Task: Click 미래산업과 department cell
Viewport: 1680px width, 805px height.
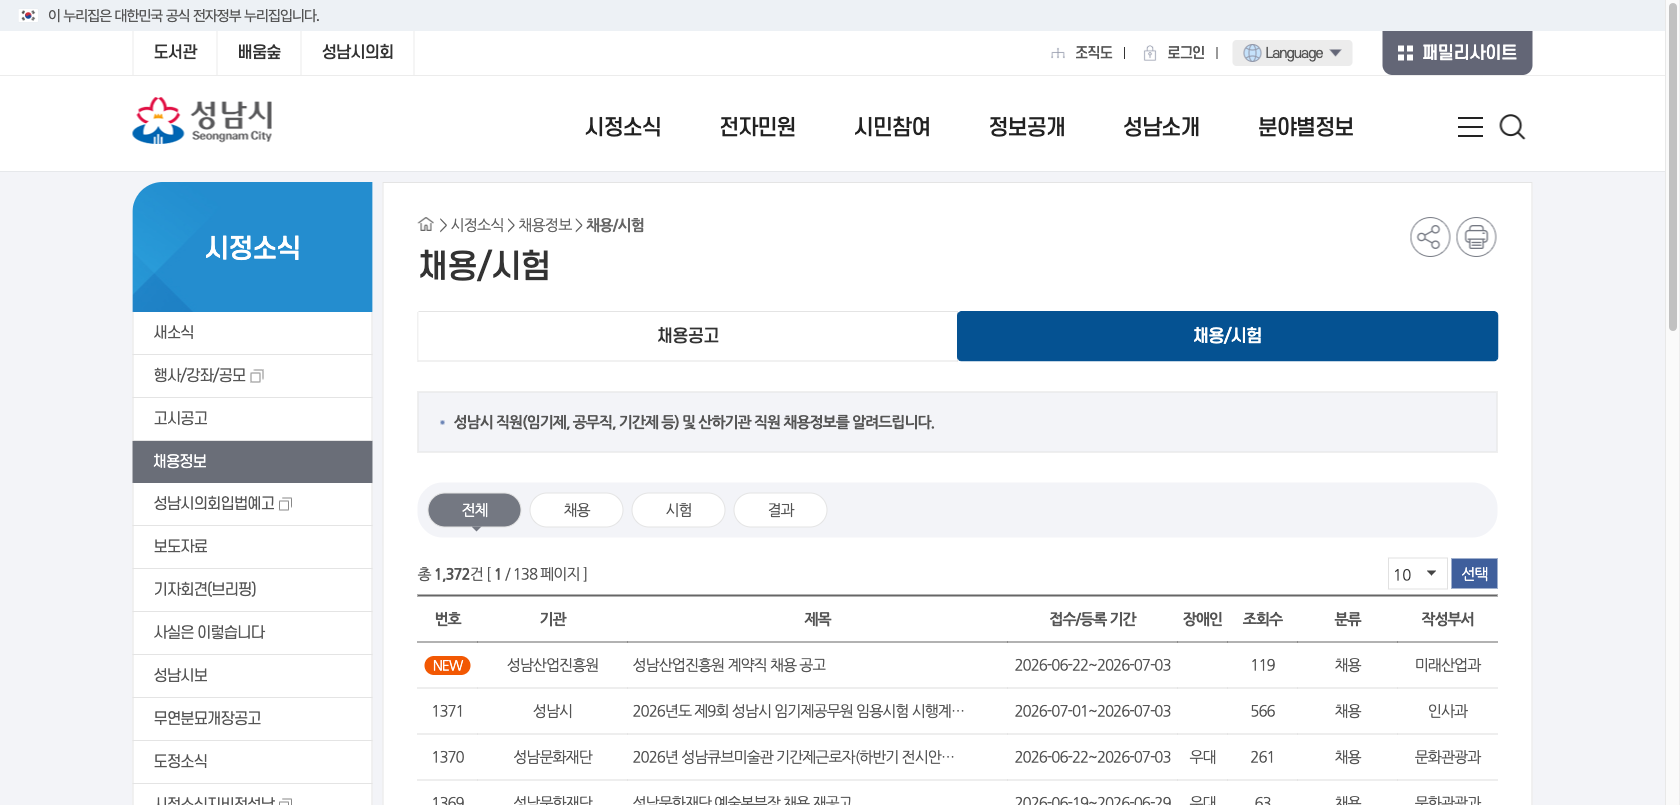Action: [x=1447, y=665]
